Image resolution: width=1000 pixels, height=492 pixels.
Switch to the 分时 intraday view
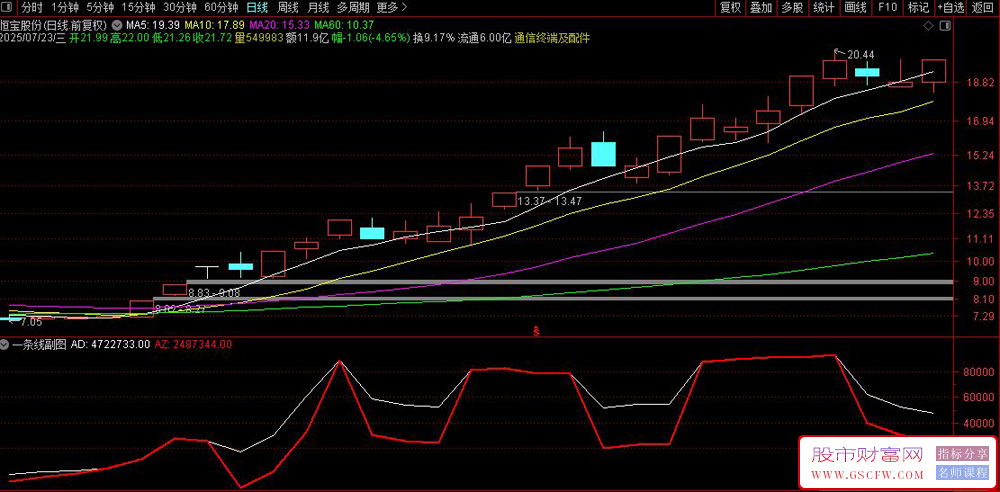click(31, 8)
